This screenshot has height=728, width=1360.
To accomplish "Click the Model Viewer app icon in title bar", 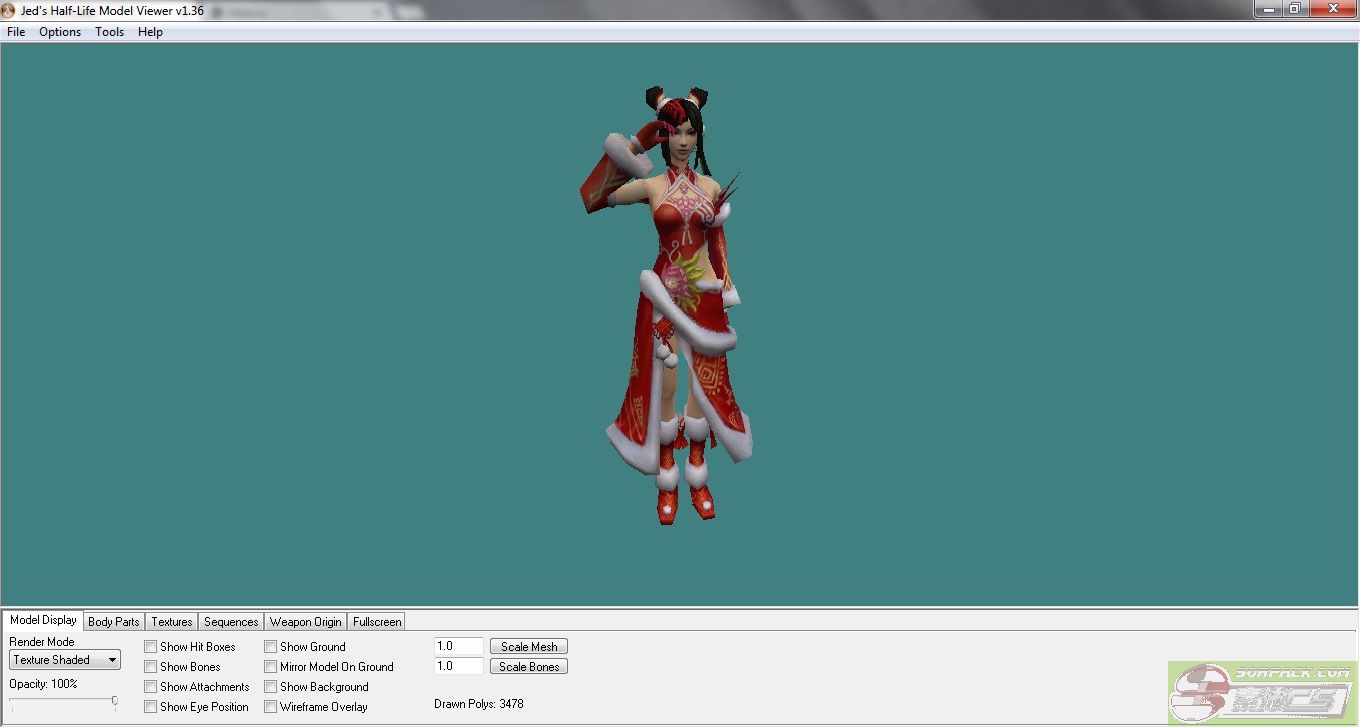I will point(9,10).
